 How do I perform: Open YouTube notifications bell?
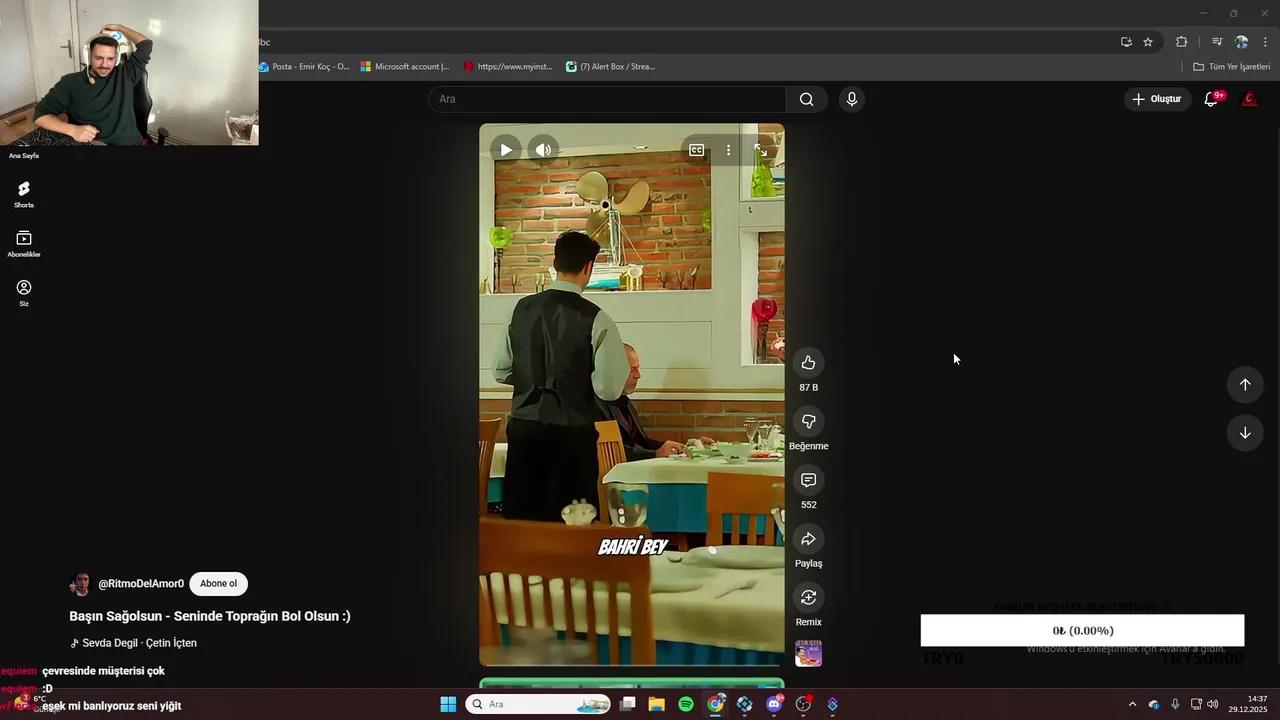[1211, 99]
